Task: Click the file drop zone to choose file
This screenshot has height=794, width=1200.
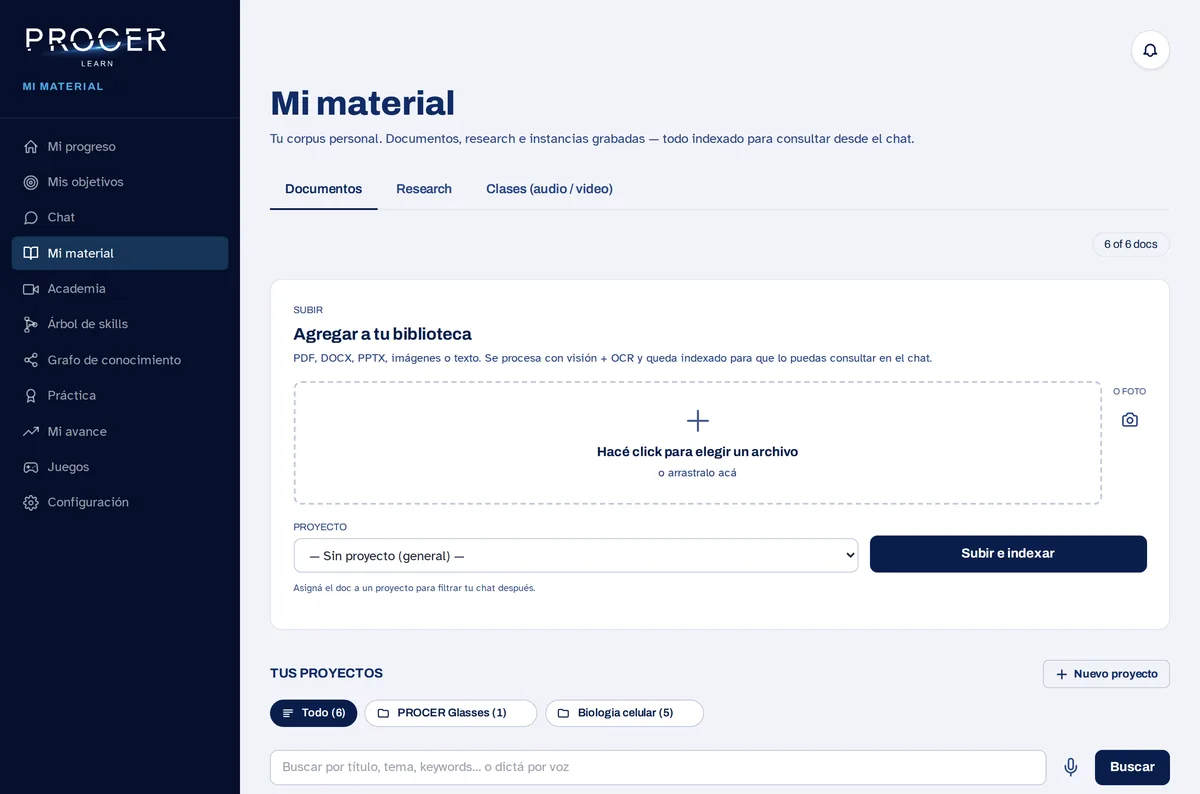Action: tap(698, 443)
